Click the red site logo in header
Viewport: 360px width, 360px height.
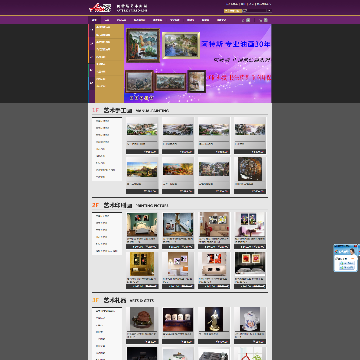pyautogui.click(x=100, y=7)
